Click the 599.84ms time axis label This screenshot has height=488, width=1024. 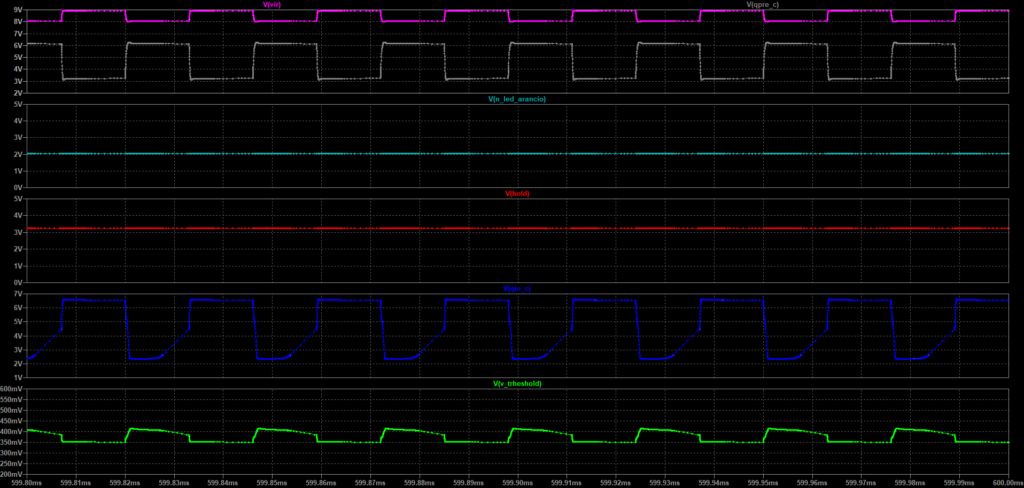click(223, 482)
